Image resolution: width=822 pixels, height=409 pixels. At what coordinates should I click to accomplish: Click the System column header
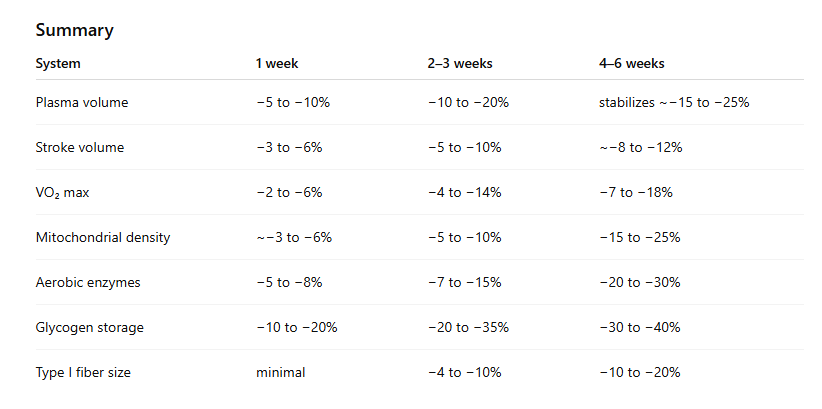click(58, 63)
